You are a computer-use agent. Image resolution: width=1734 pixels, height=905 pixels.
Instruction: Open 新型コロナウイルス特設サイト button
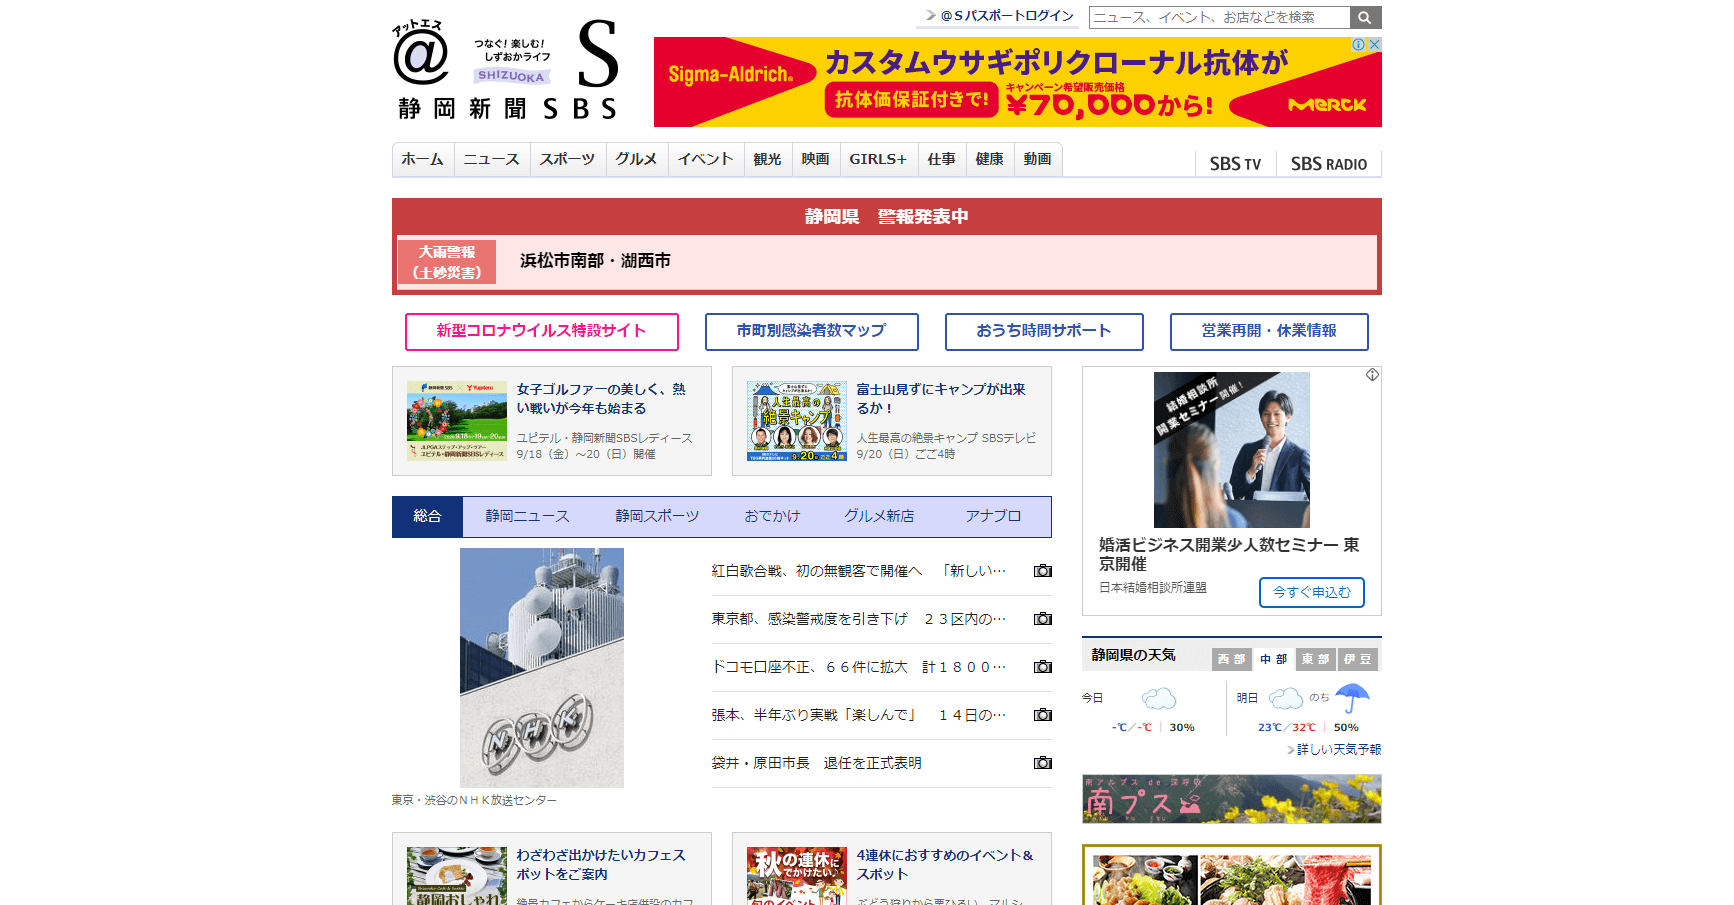tap(542, 332)
